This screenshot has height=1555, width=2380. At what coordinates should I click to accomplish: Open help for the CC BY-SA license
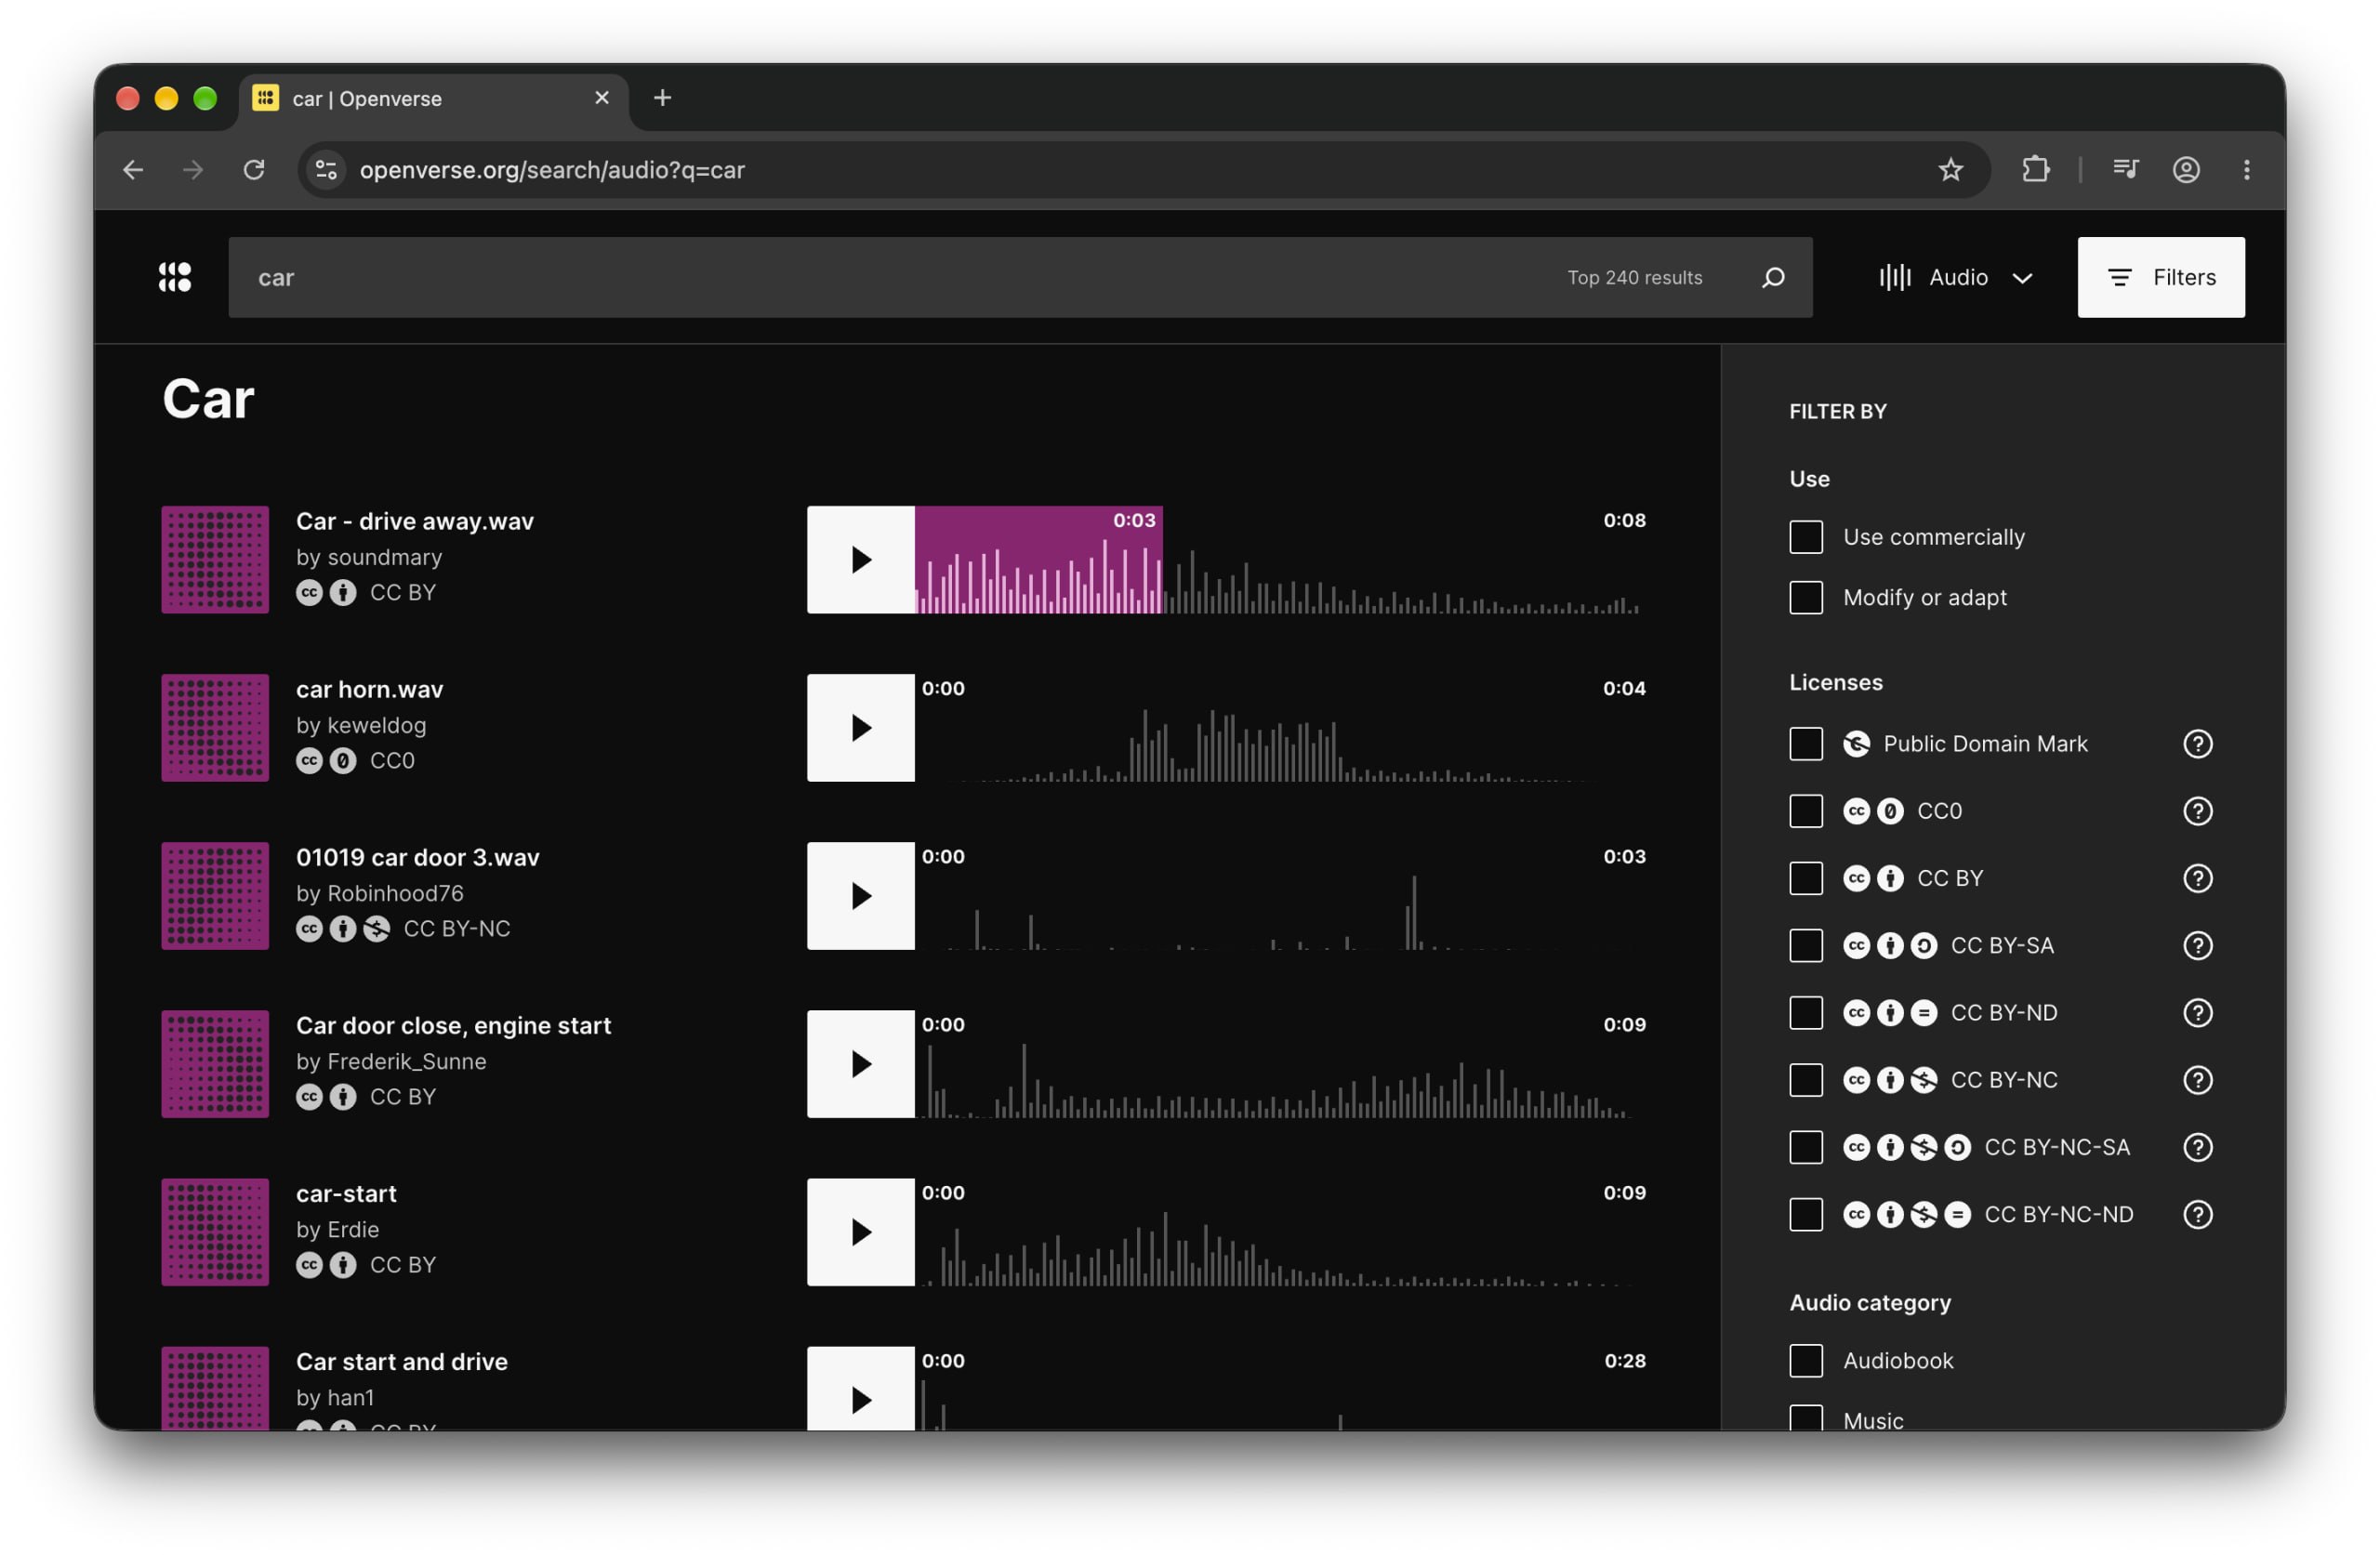click(x=2197, y=945)
